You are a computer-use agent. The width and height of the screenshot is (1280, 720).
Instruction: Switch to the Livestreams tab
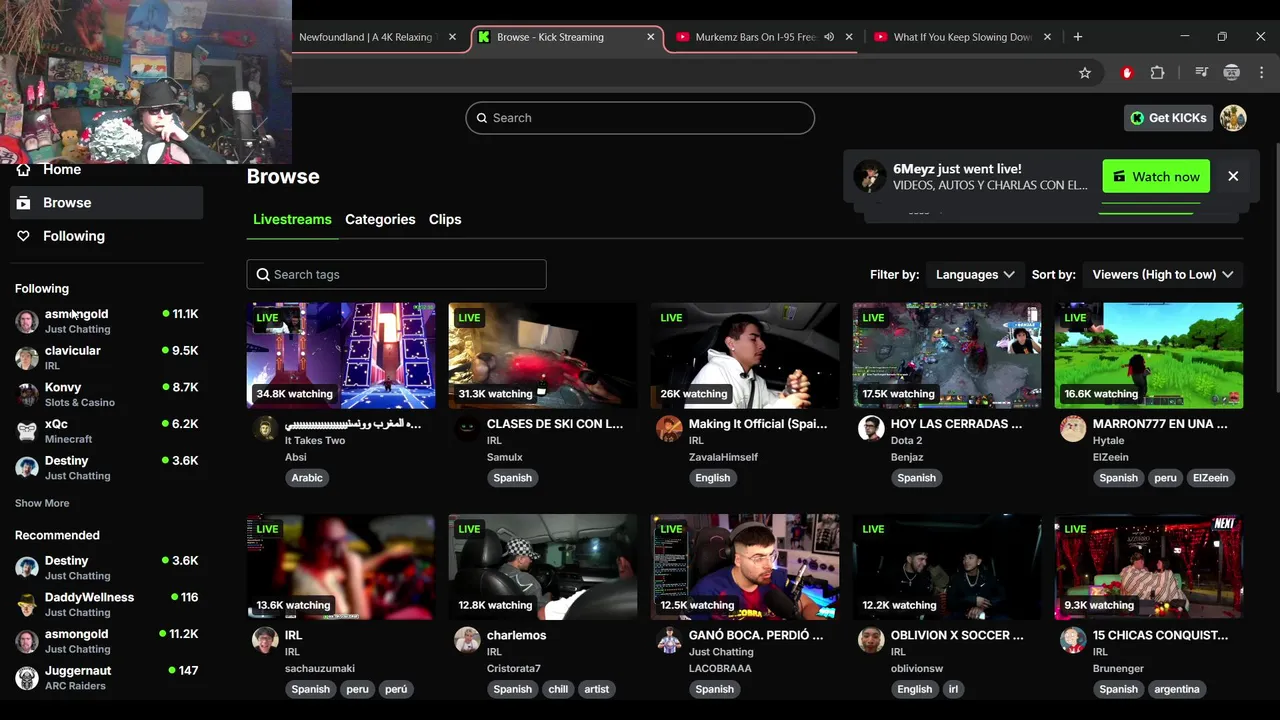point(292,219)
